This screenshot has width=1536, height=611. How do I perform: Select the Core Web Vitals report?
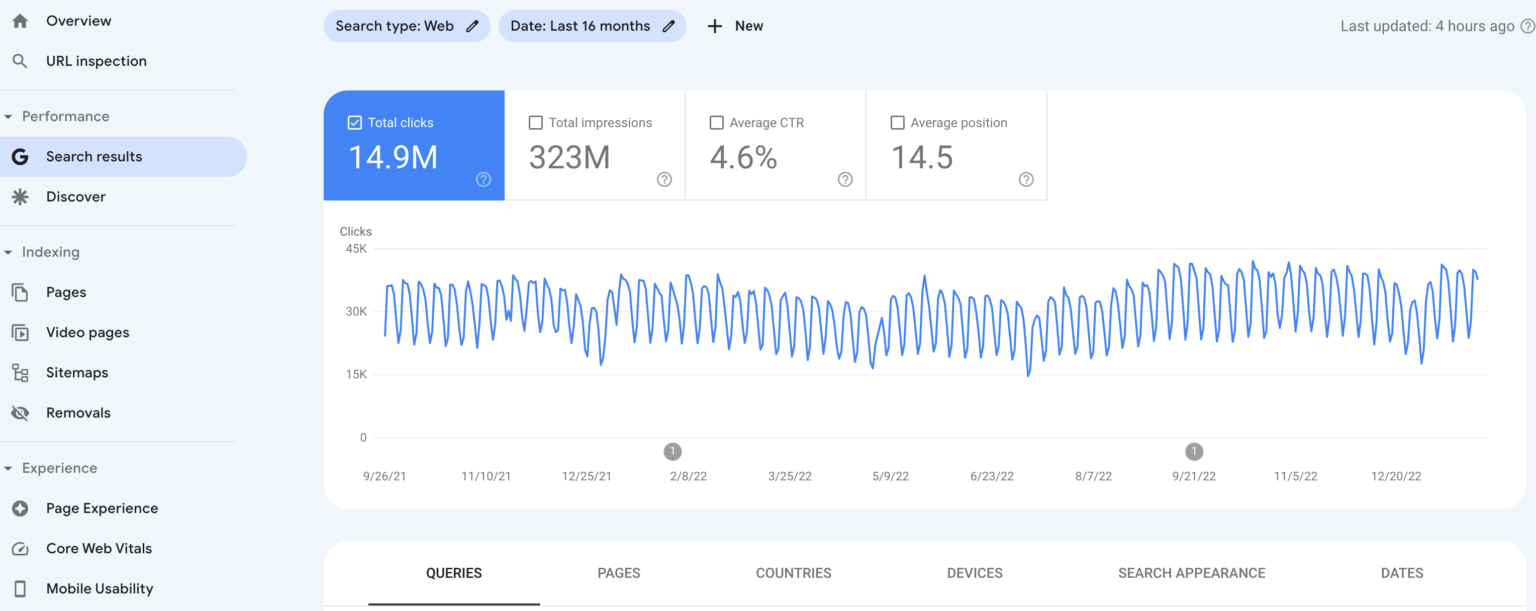click(99, 548)
